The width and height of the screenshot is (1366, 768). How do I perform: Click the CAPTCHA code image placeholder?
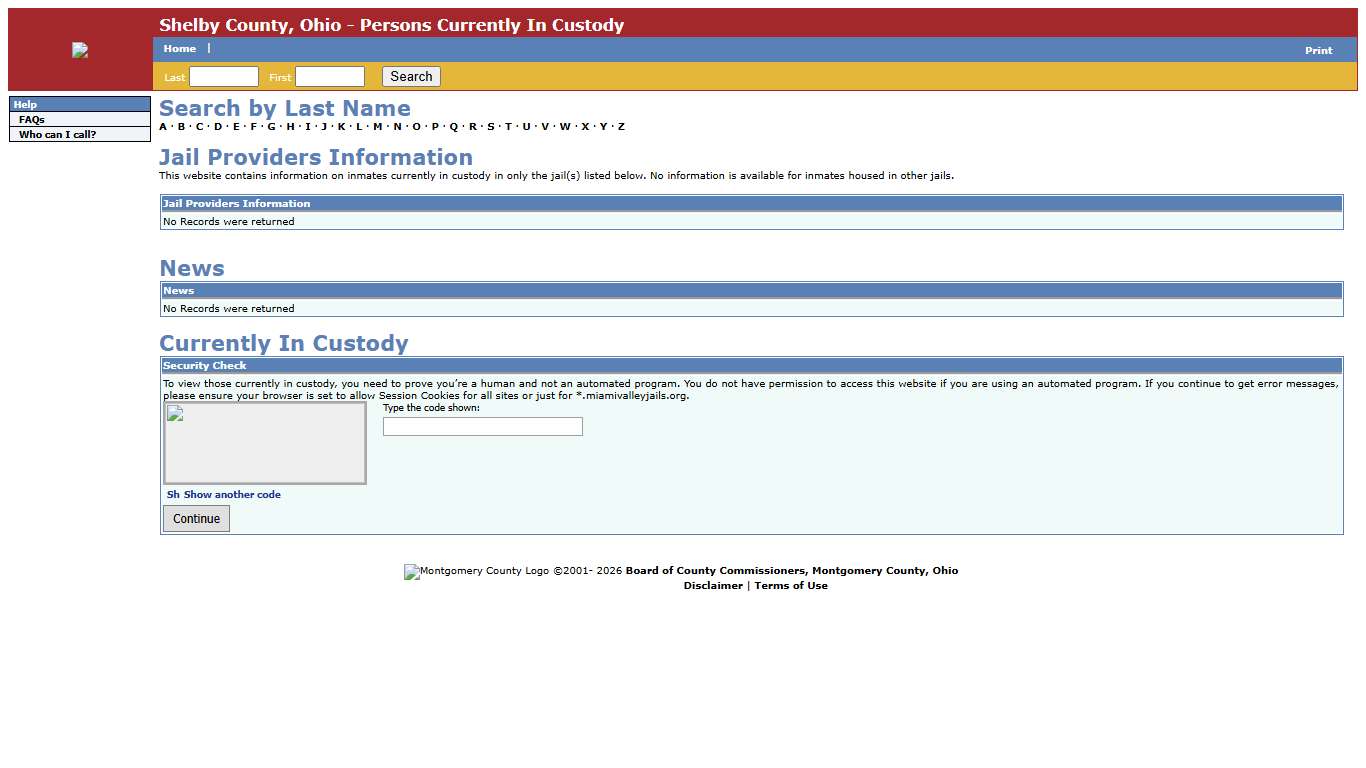[x=265, y=443]
